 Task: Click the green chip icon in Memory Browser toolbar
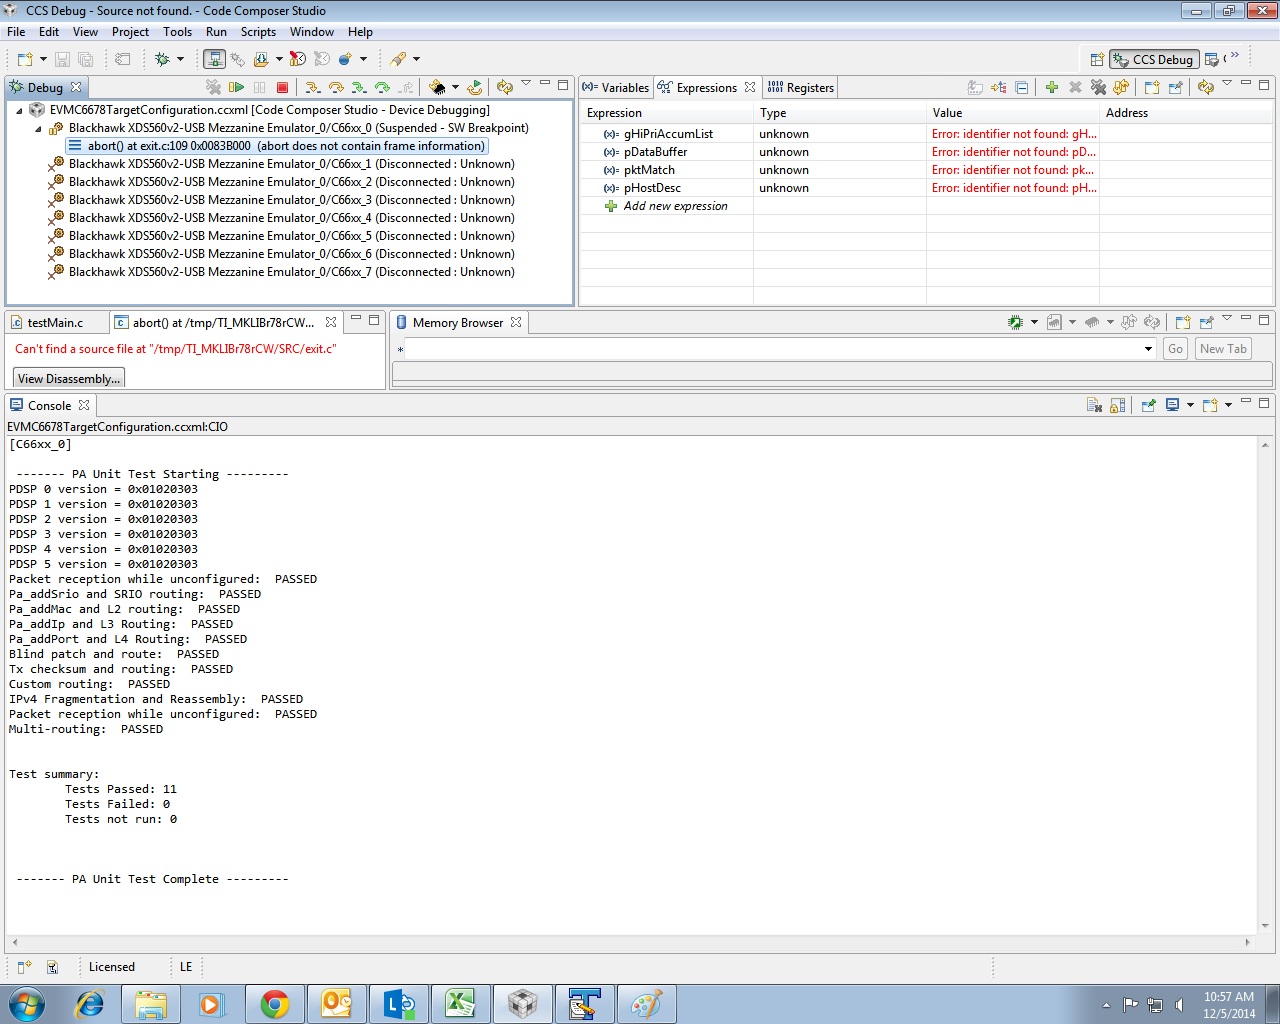coord(1016,322)
